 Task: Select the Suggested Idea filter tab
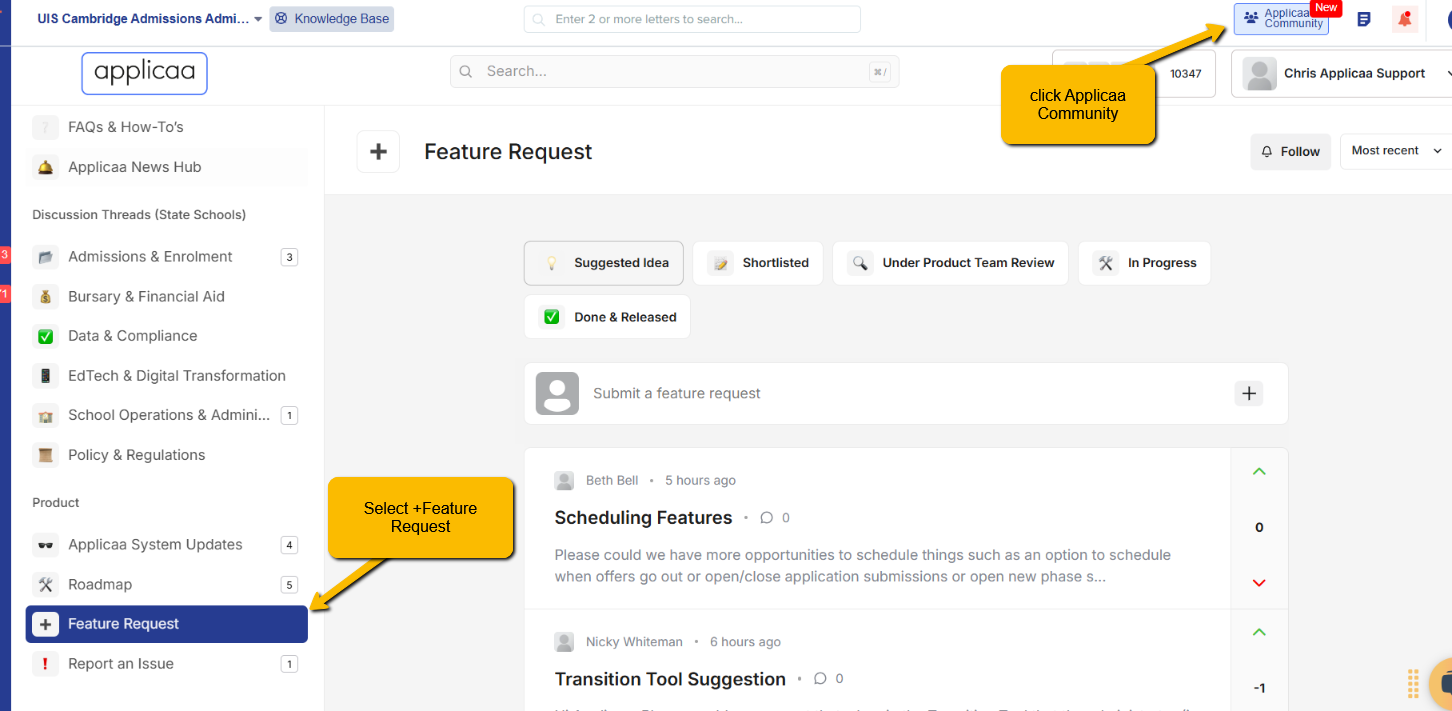604,263
